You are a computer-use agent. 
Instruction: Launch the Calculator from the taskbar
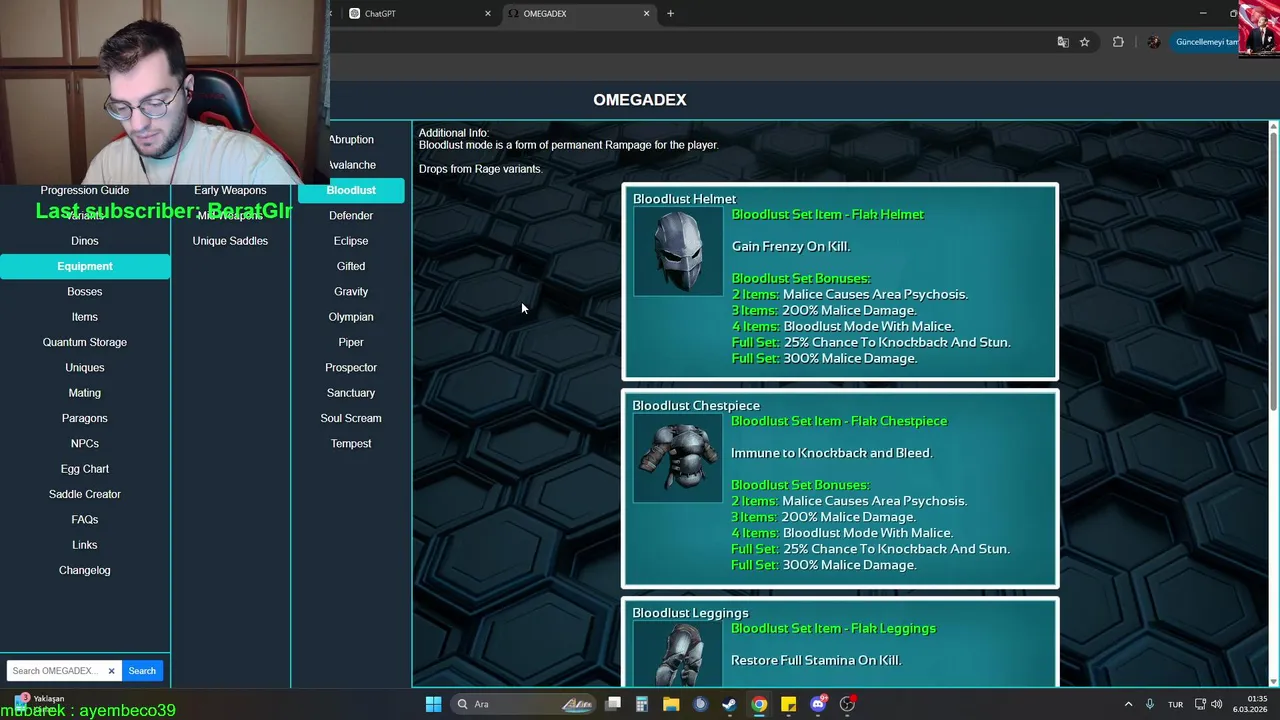coord(642,704)
